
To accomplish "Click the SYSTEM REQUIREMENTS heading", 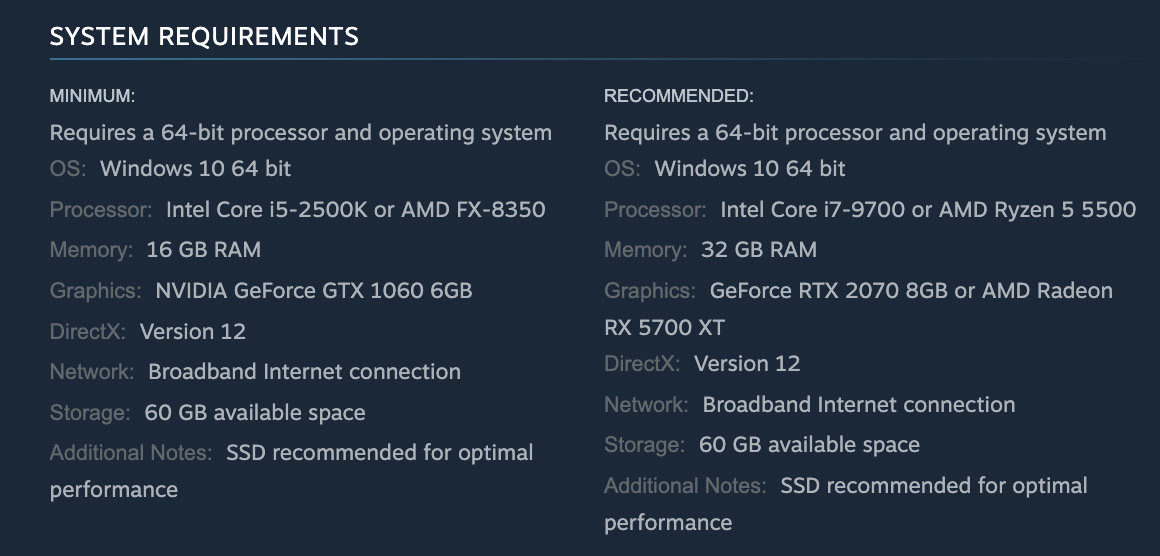I will click(x=204, y=35).
